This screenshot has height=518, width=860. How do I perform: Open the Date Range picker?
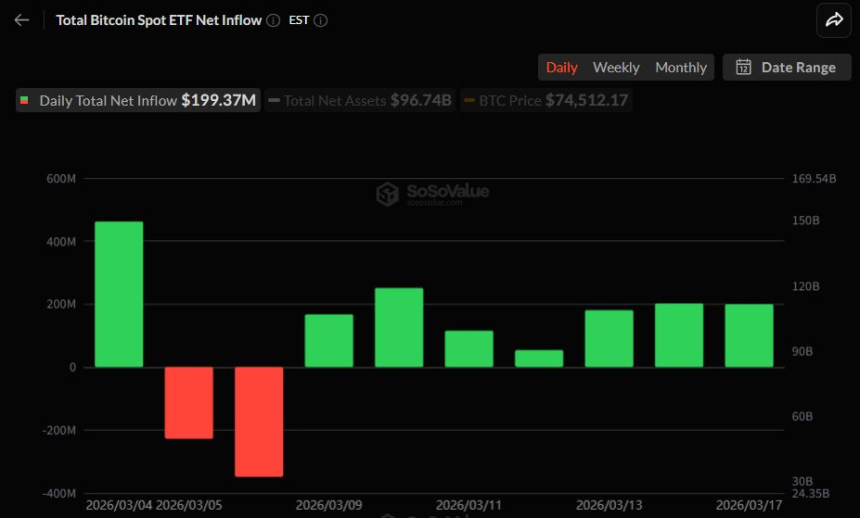click(786, 67)
